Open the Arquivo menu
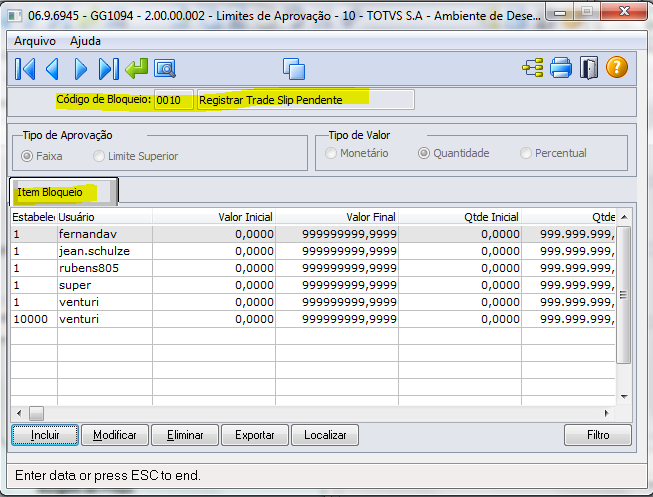The height and width of the screenshot is (497, 653). pos(34,41)
